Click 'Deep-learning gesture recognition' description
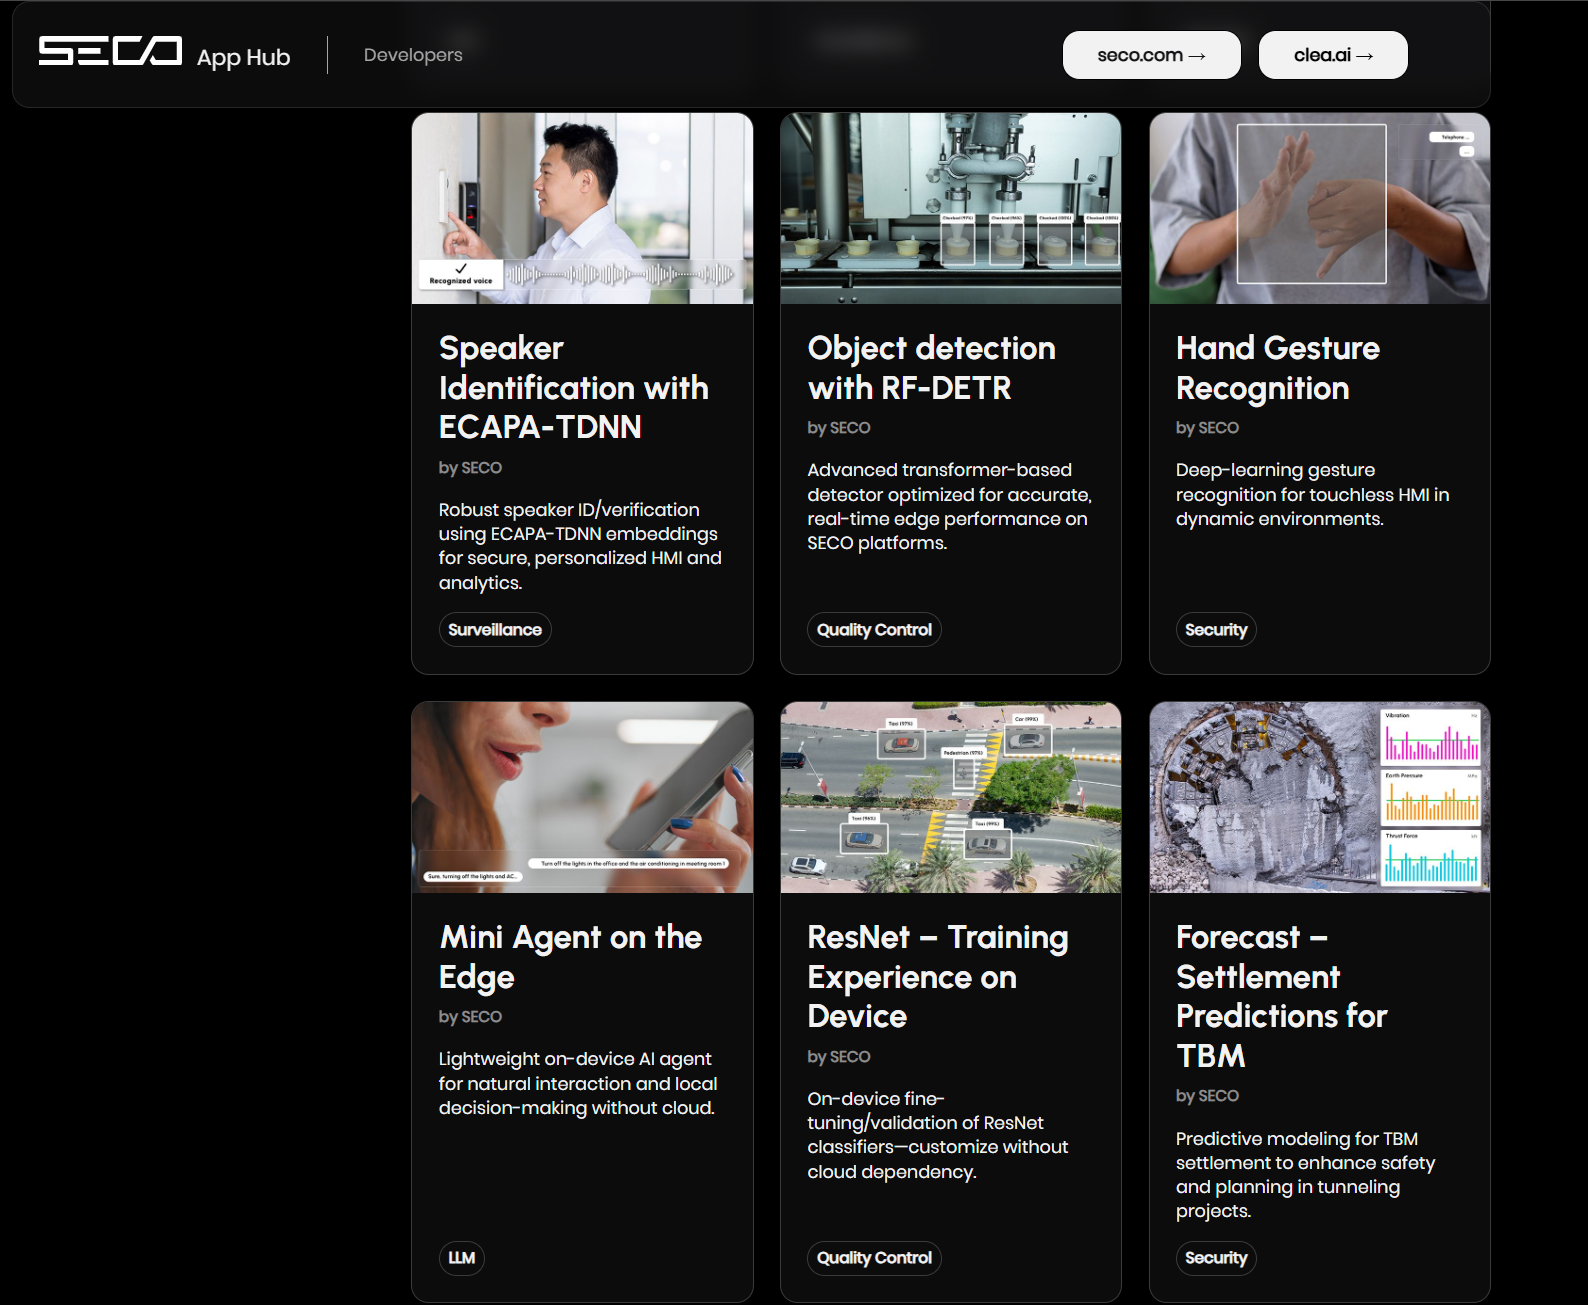 pos(1312,494)
